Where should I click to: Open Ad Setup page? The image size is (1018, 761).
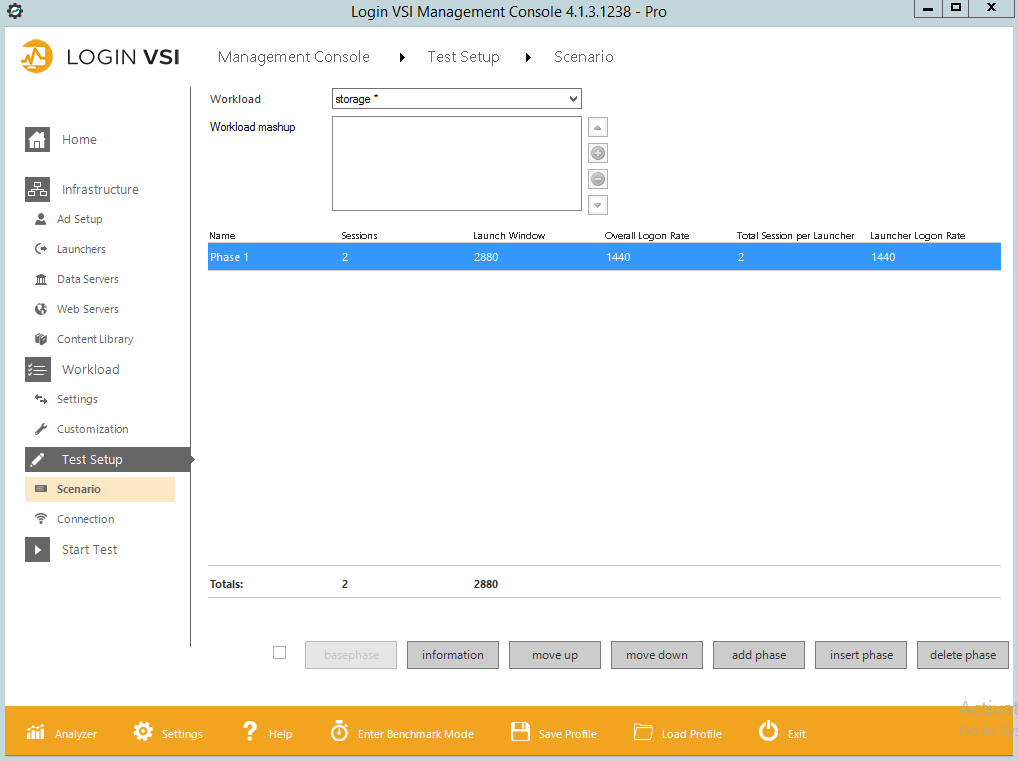79,219
